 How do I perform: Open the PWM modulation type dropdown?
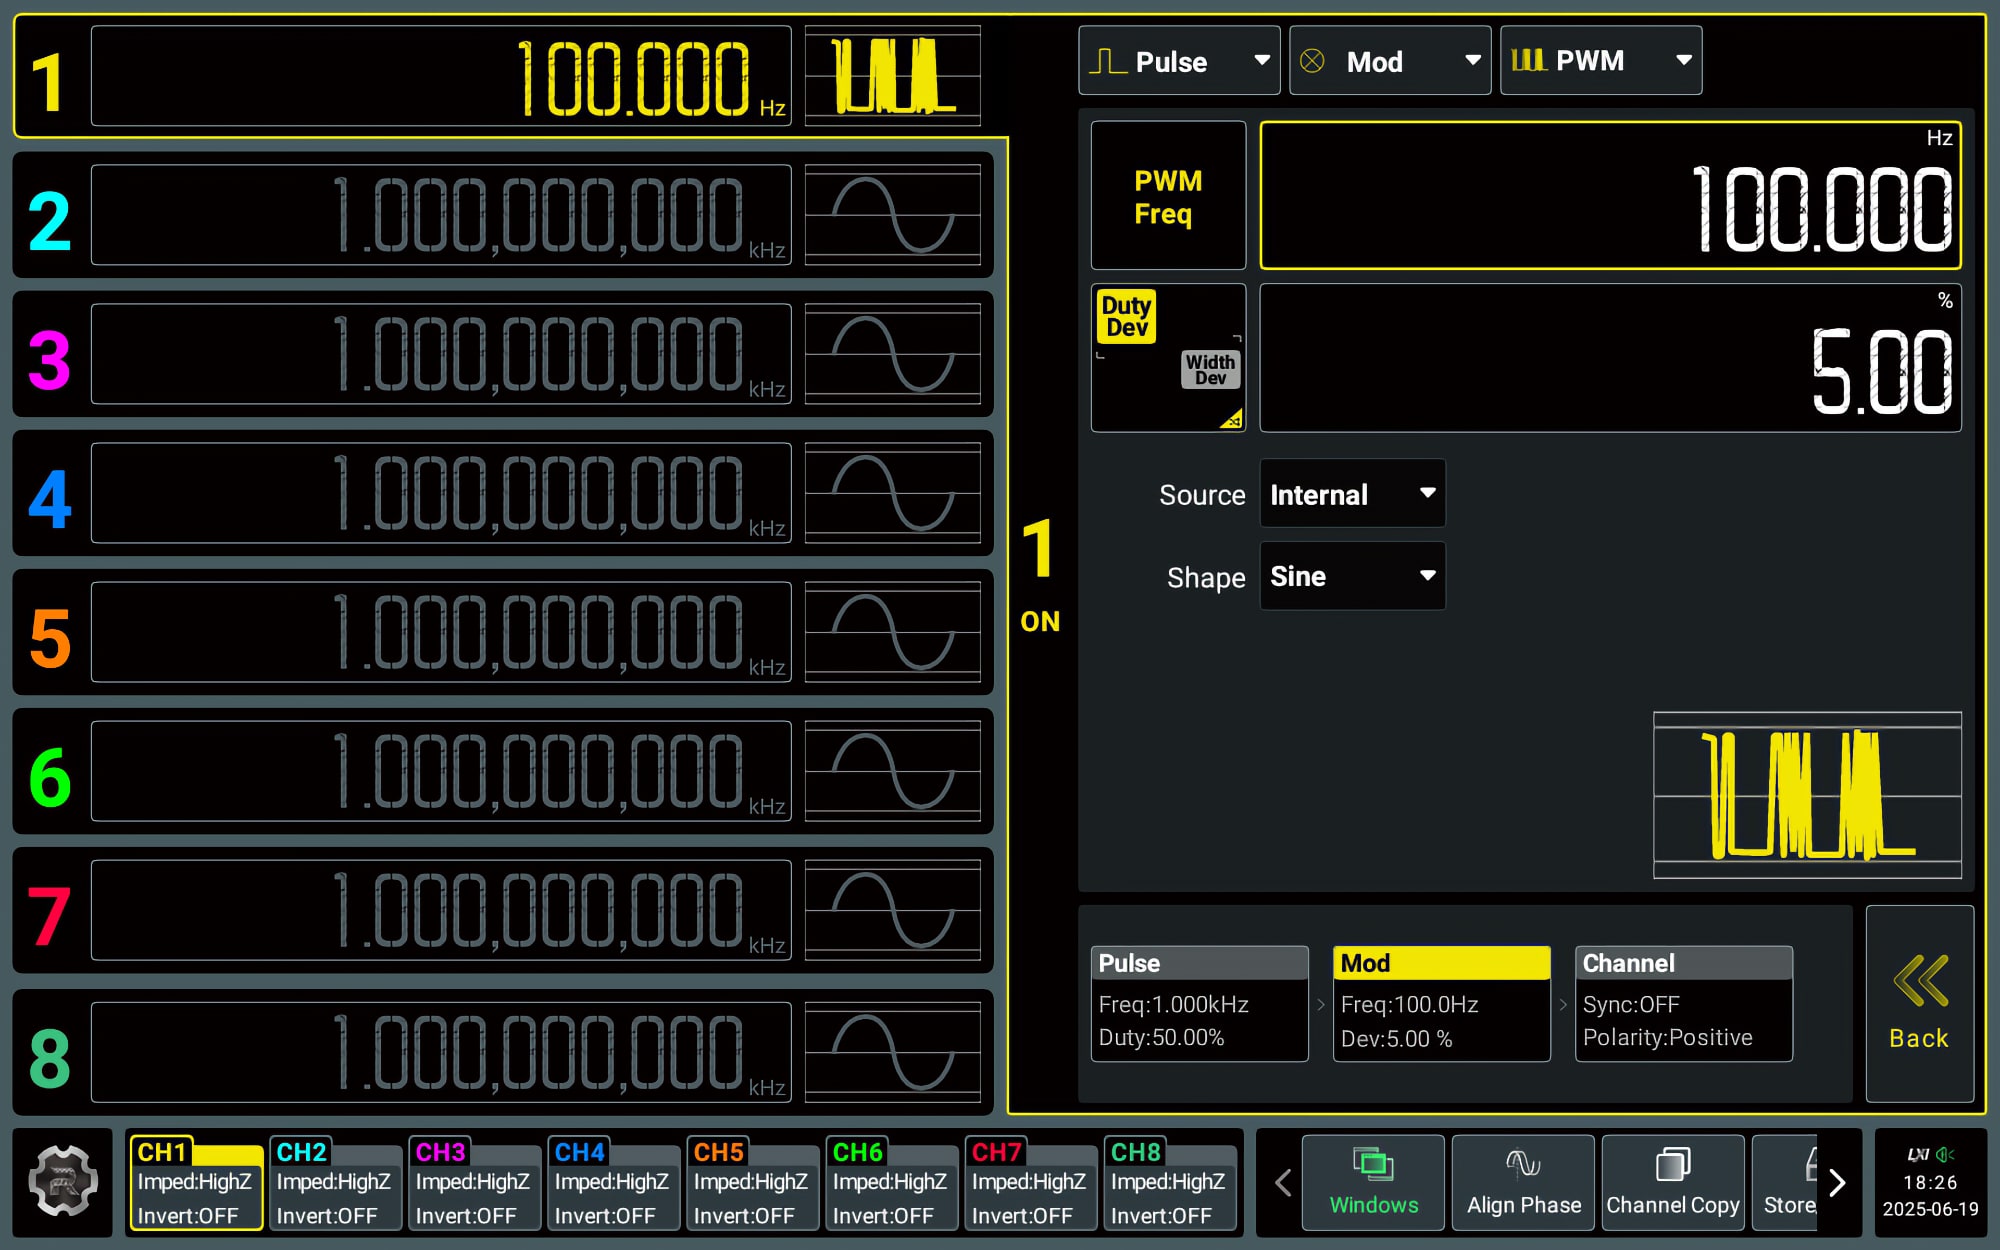click(1601, 61)
